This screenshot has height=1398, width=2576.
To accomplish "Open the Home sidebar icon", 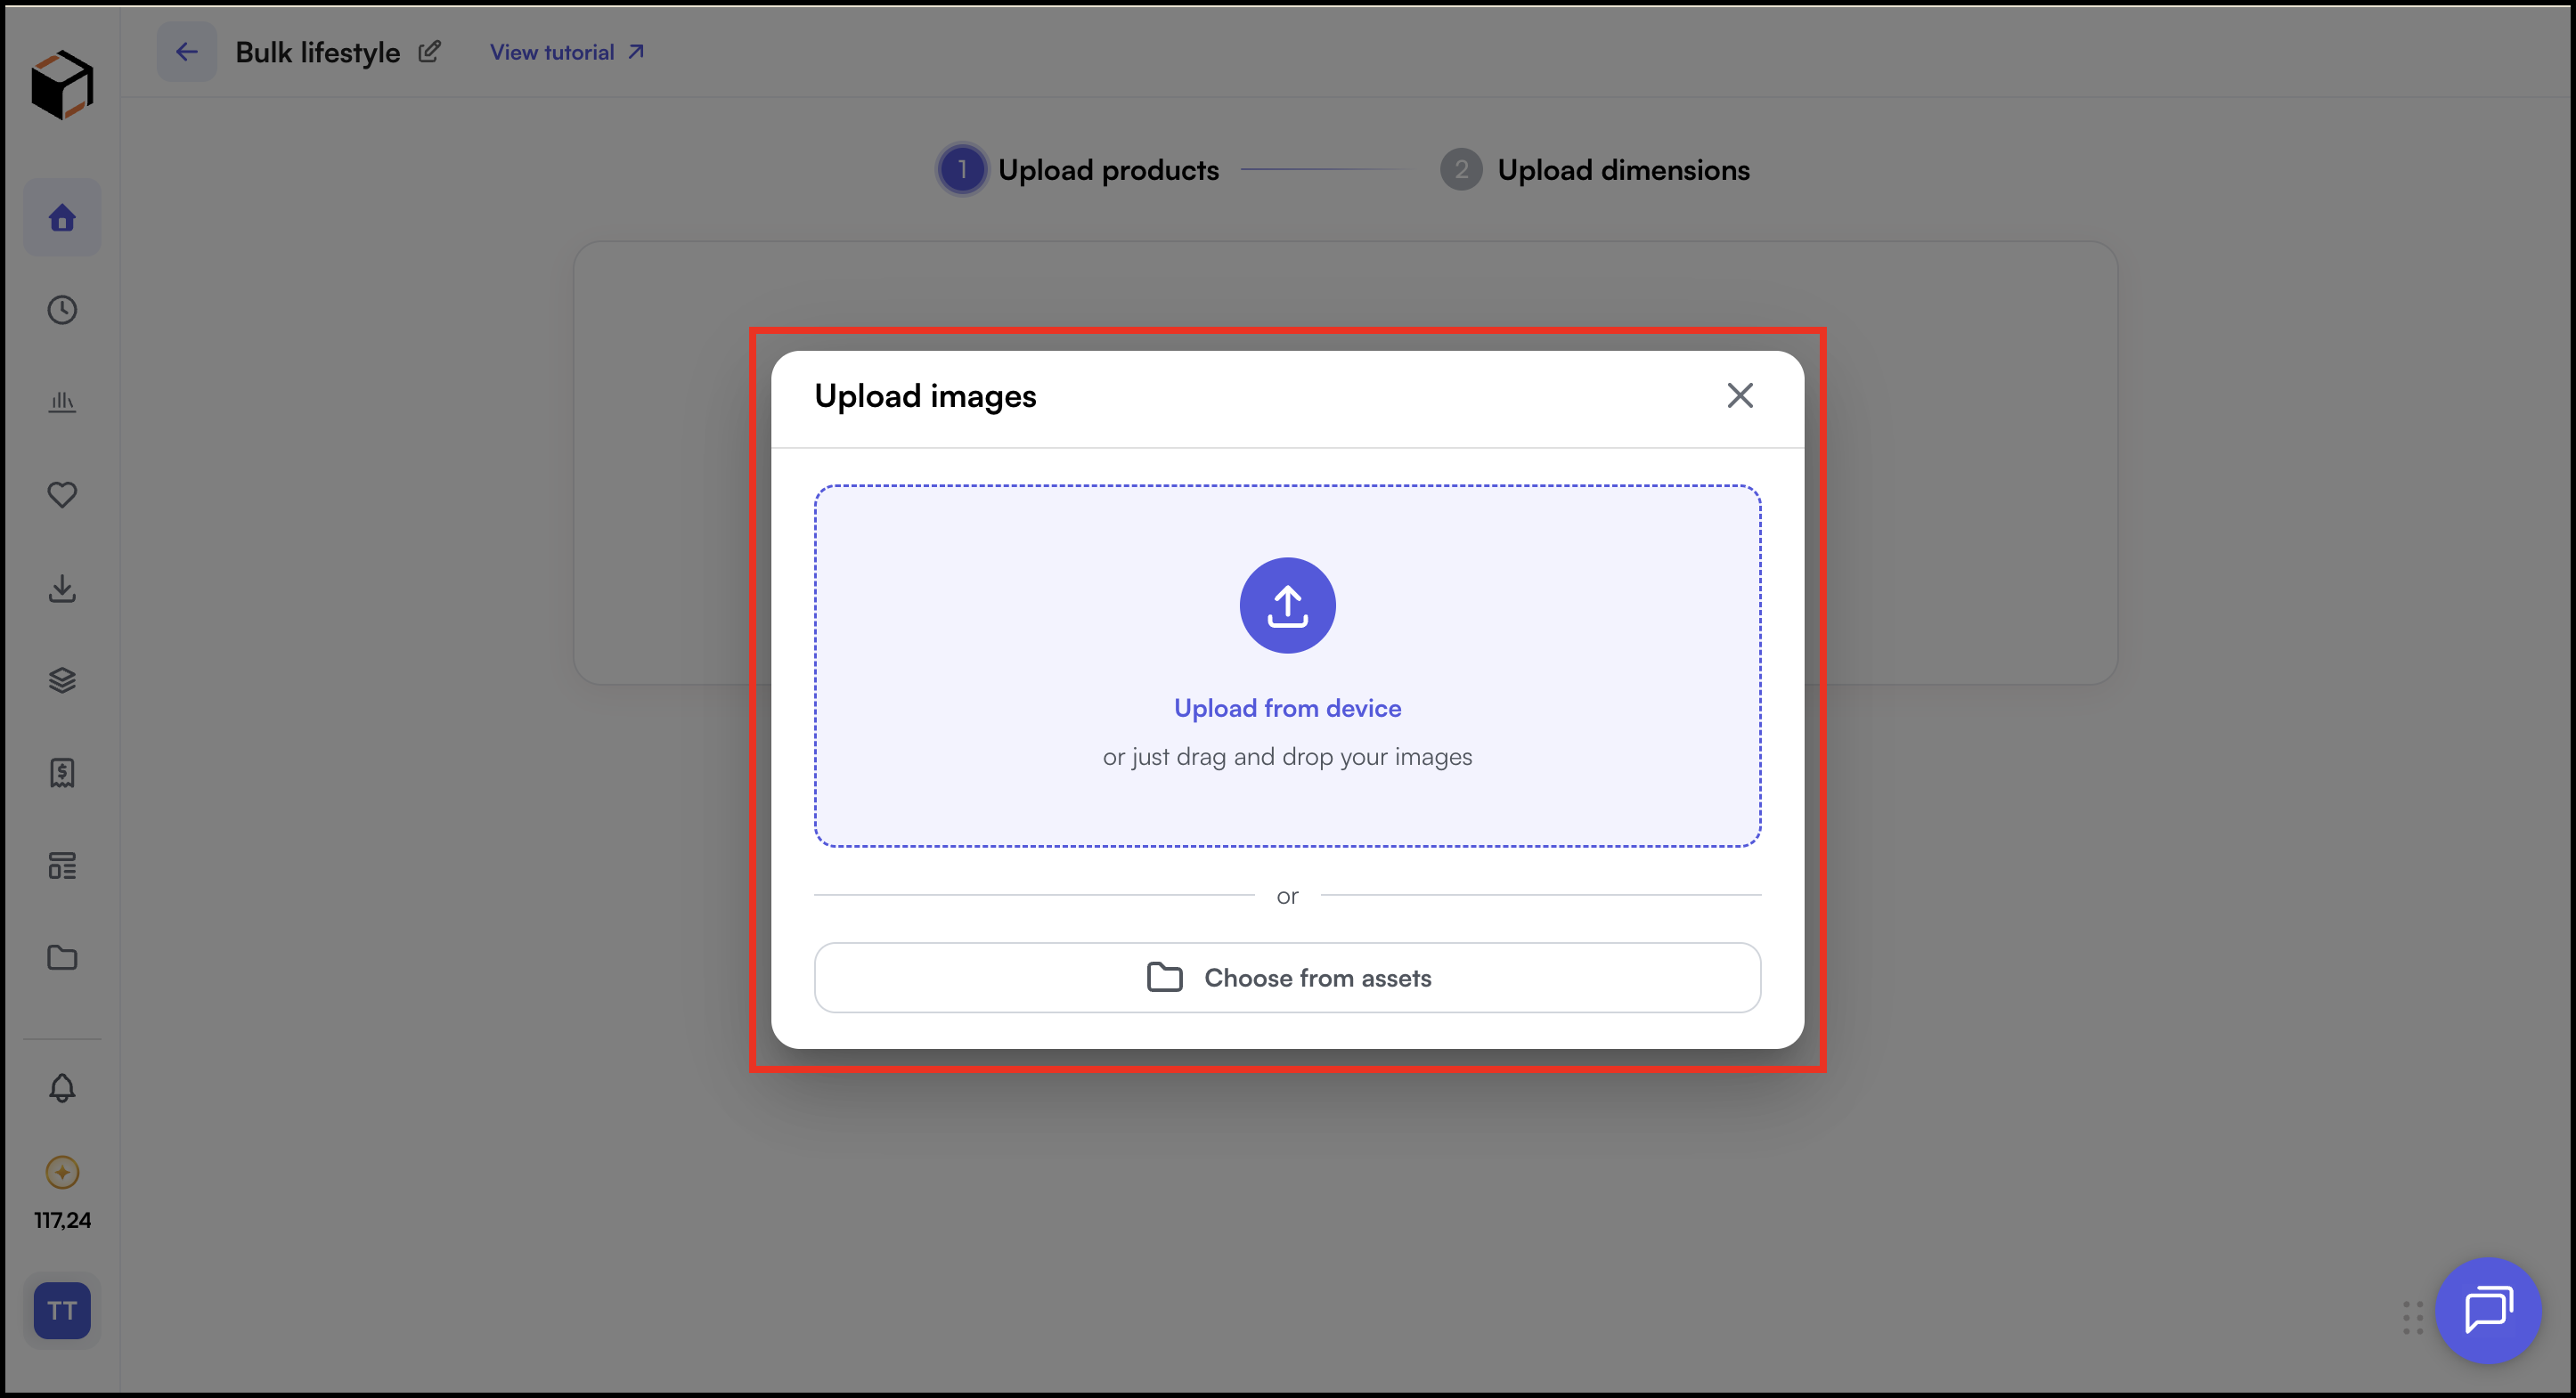I will click(62, 218).
